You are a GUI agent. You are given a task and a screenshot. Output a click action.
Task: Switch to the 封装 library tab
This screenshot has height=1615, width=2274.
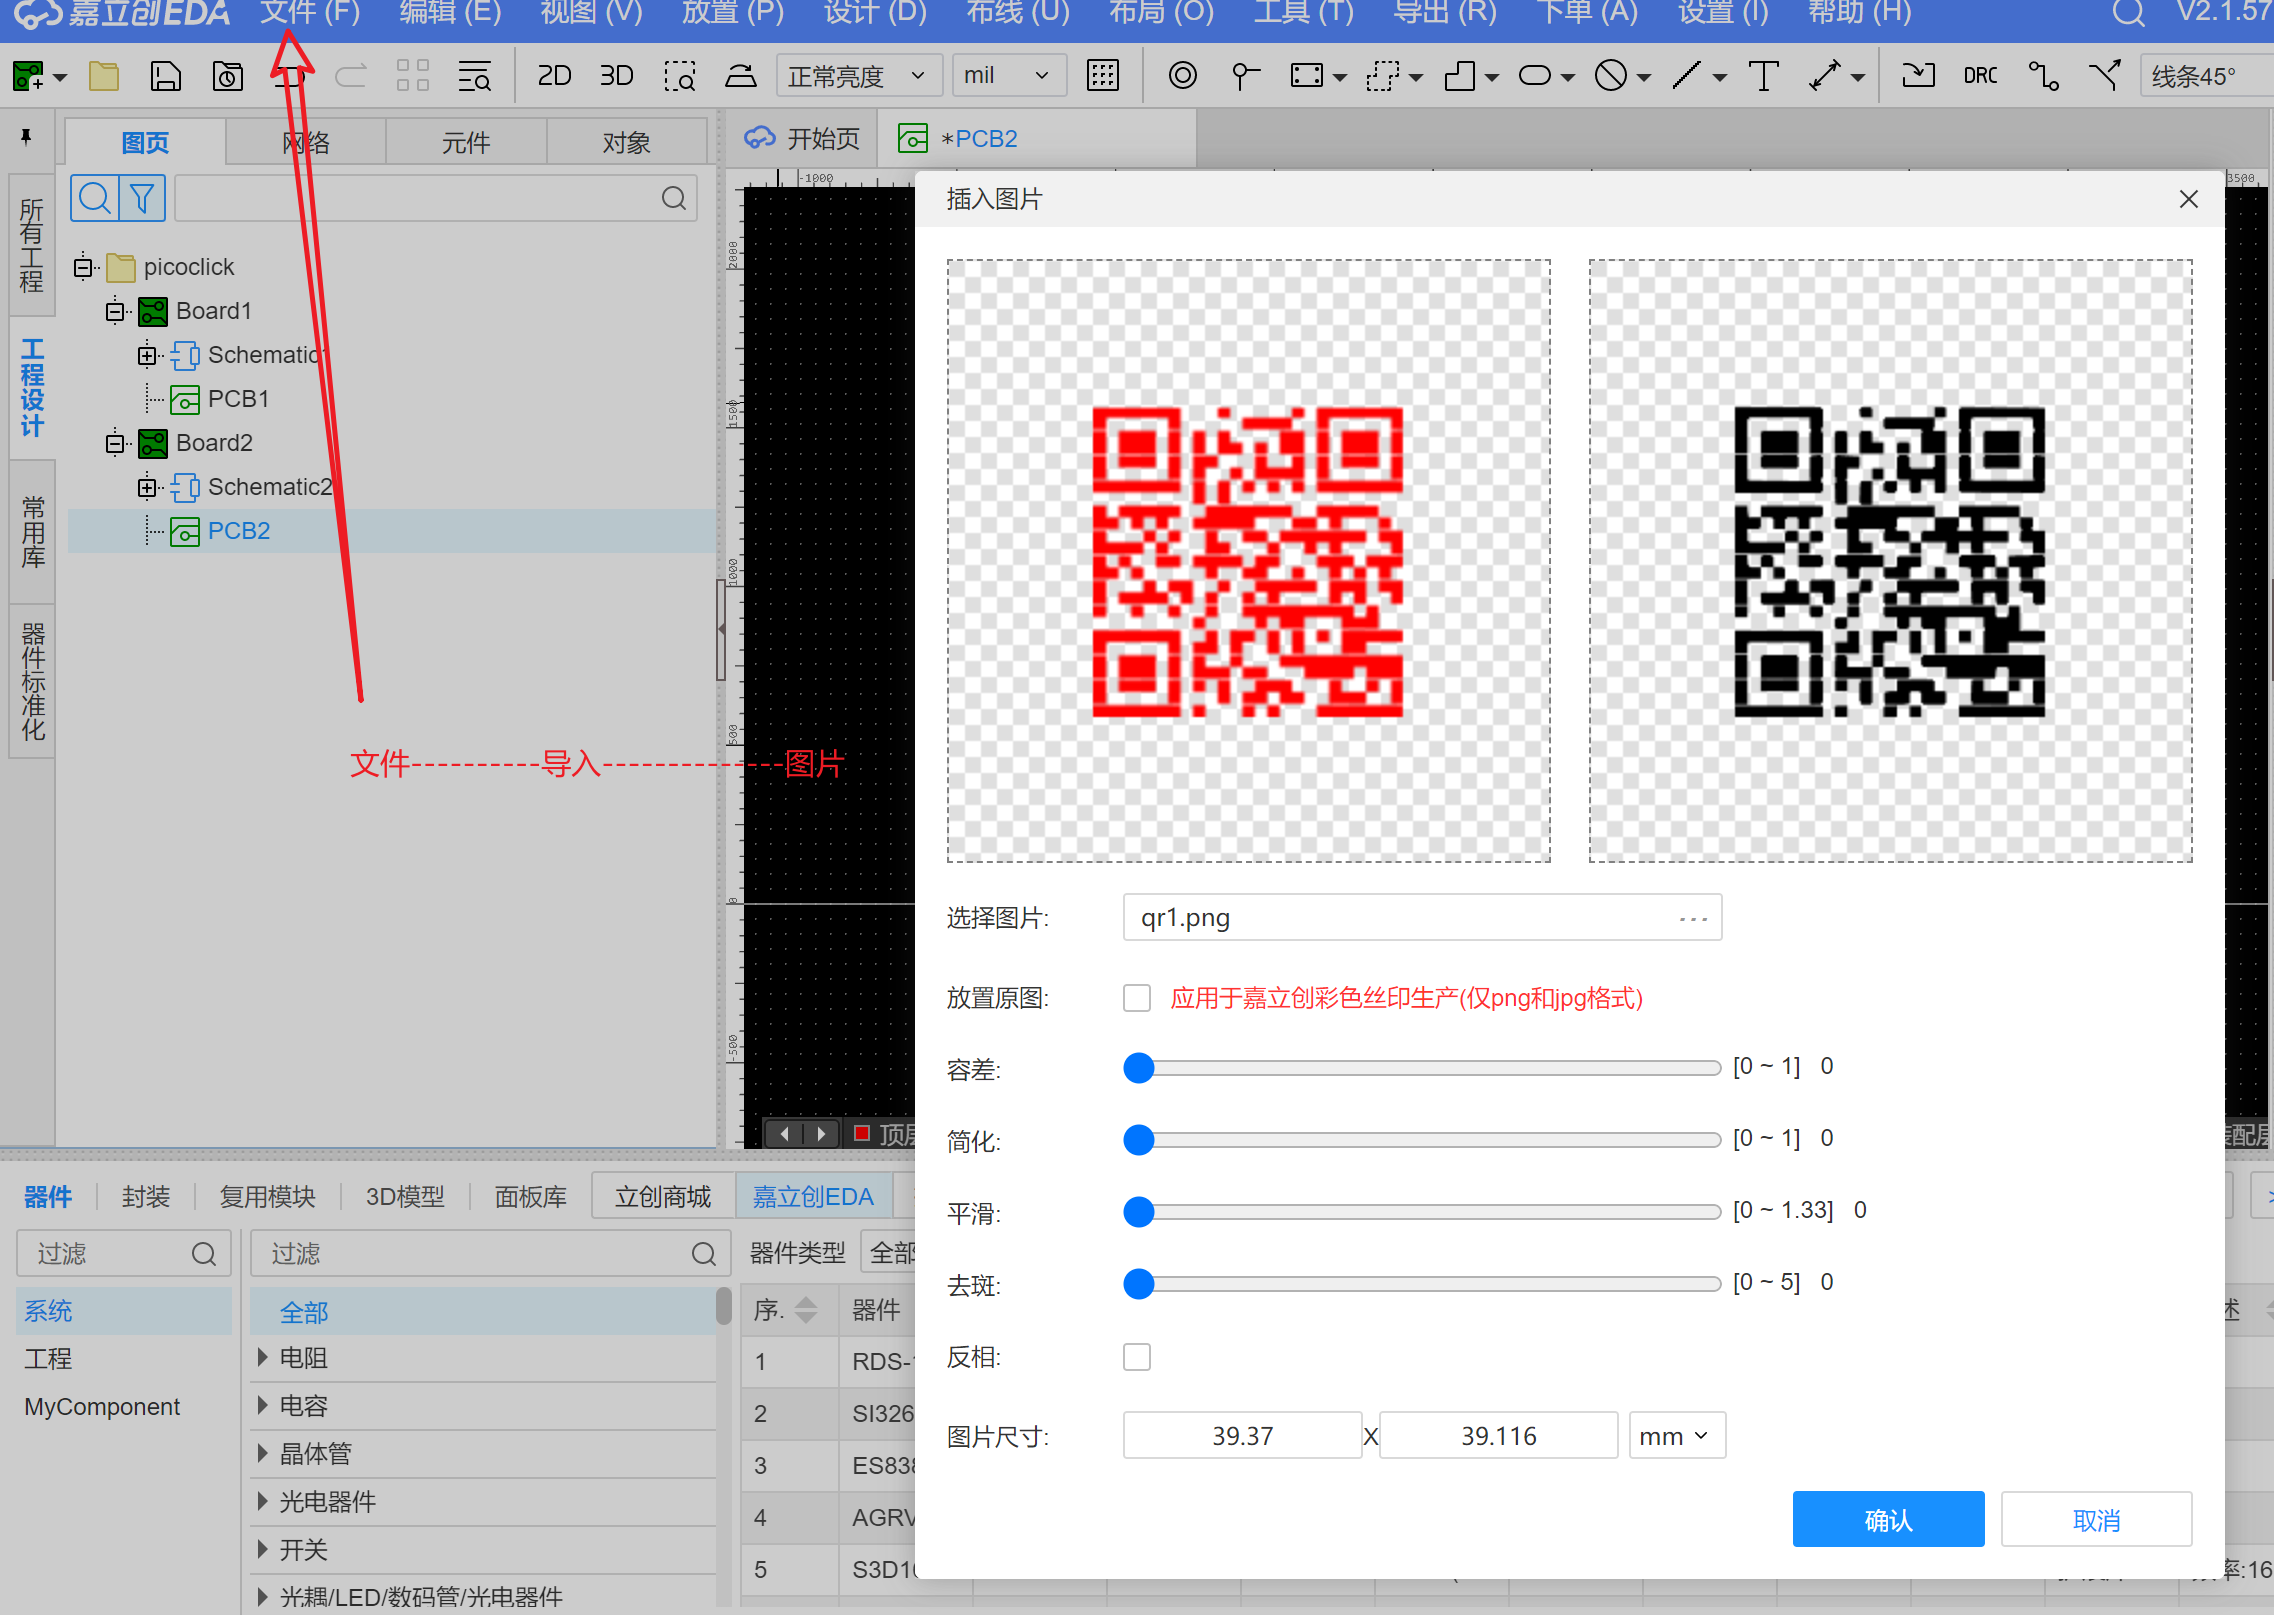coord(146,1196)
